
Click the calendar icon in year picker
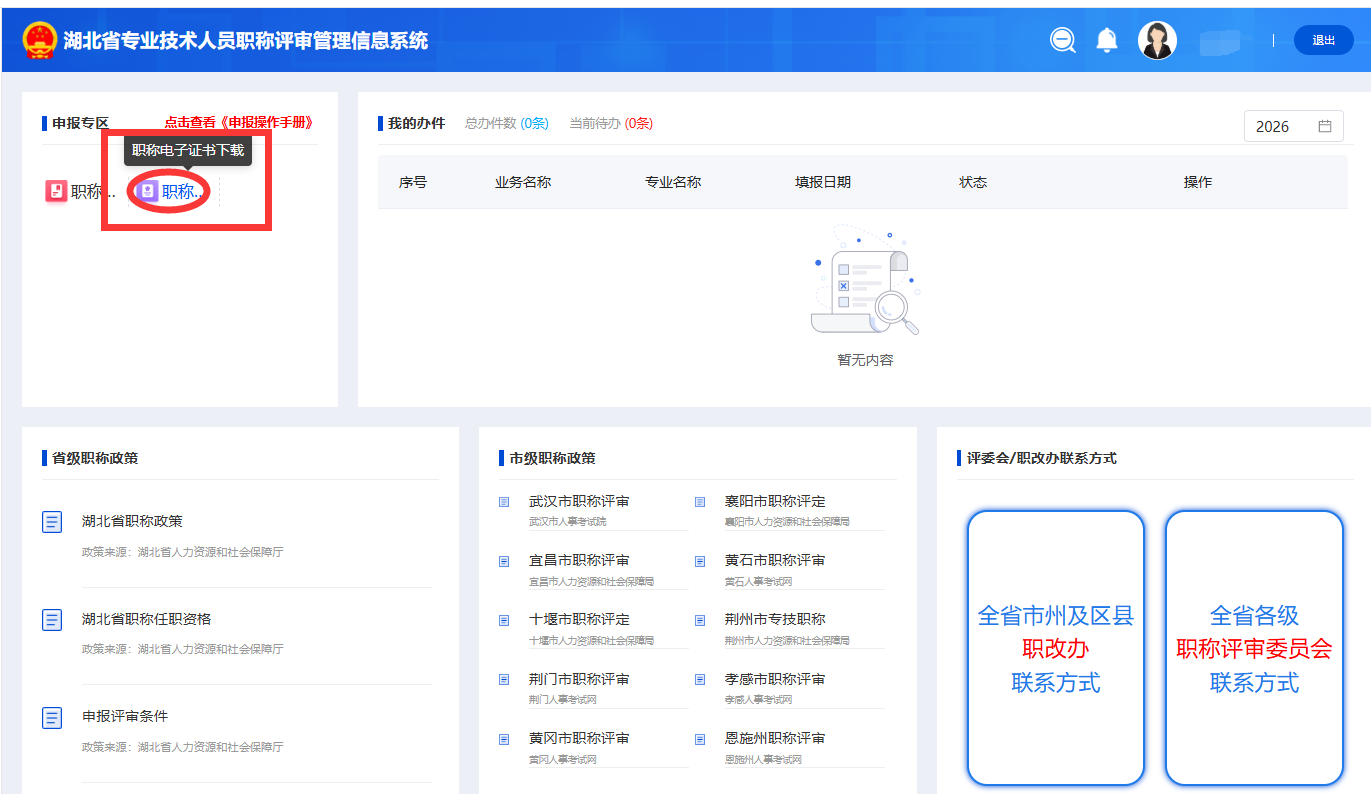(x=1325, y=126)
